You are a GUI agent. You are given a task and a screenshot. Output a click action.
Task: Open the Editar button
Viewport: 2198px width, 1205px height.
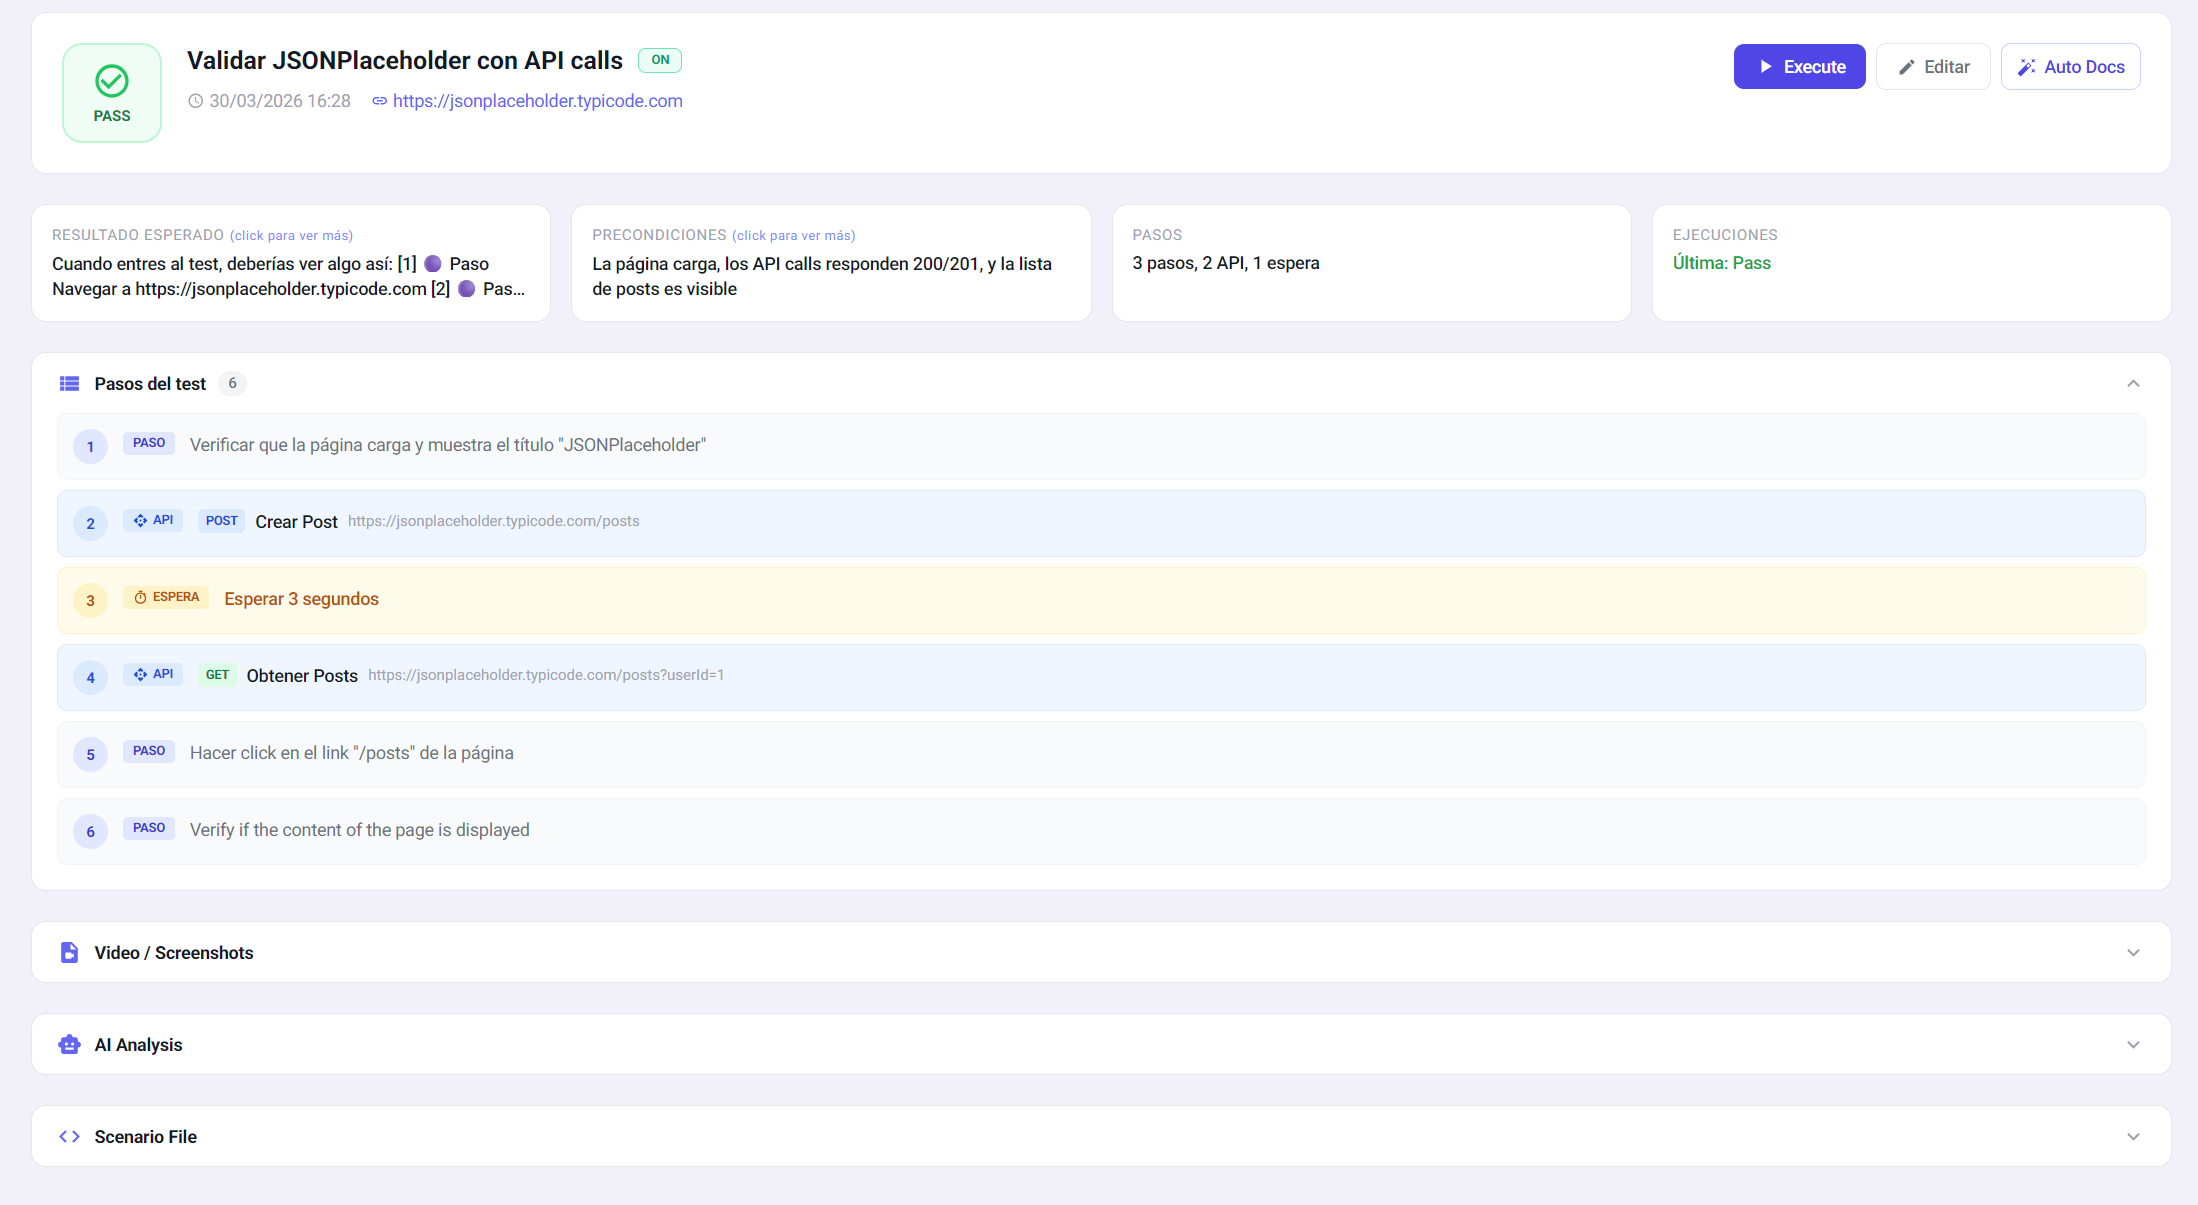tap(1933, 67)
